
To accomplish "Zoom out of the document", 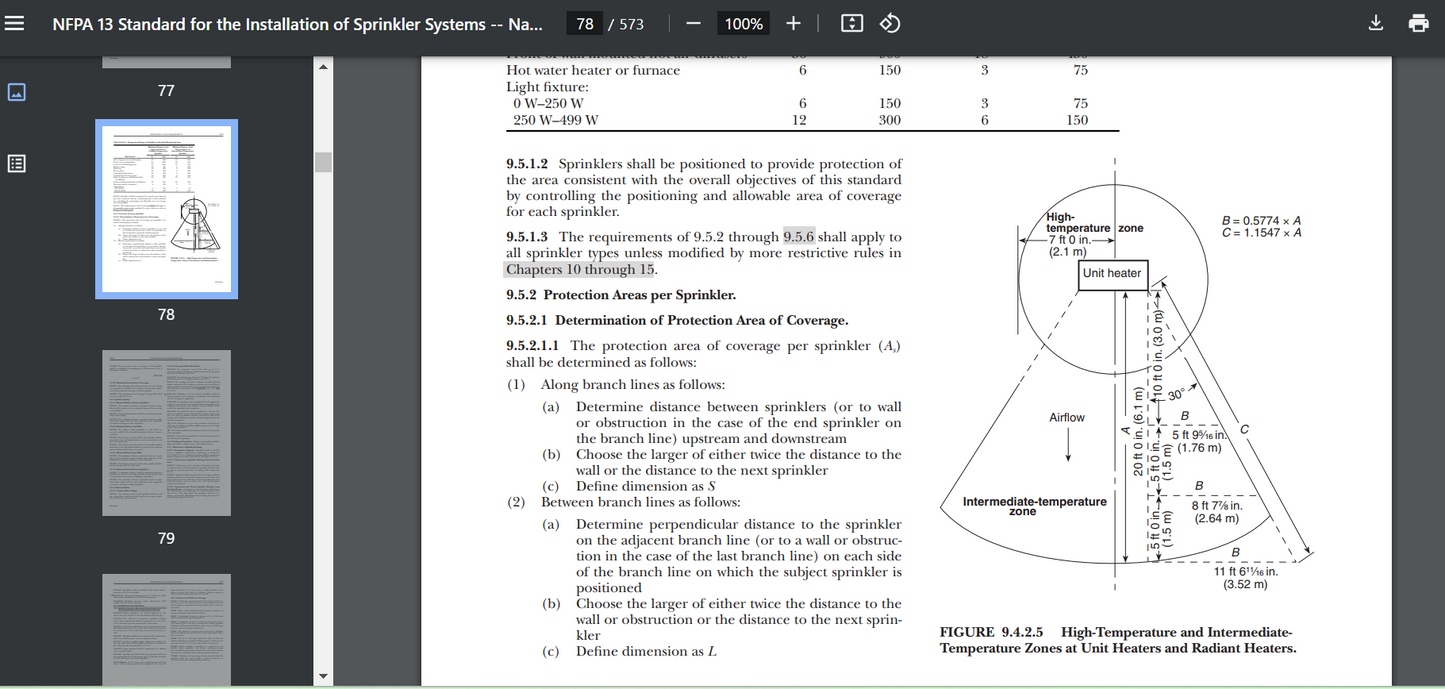I will pos(692,22).
